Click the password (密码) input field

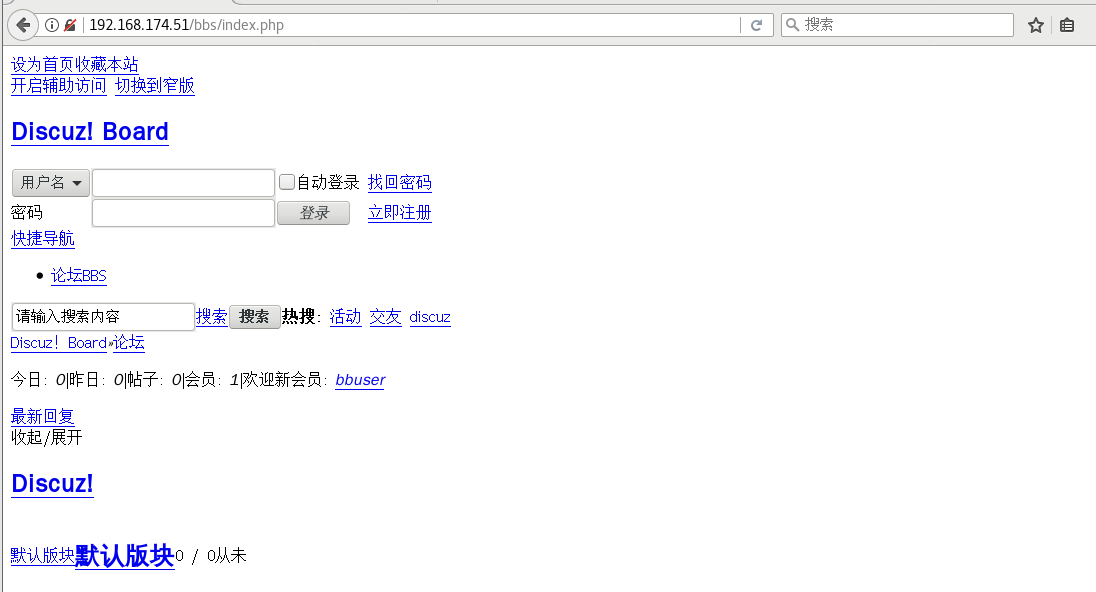[x=183, y=213]
